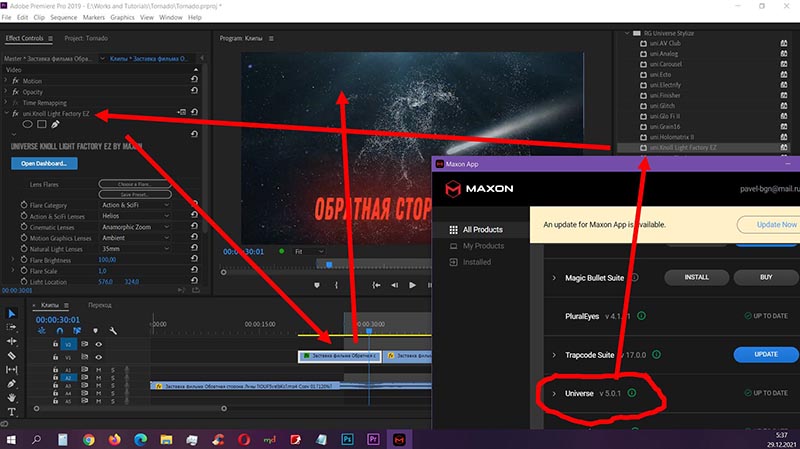This screenshot has width=800, height=449.
Task: Step back one frame in Program monitor
Action: click(x=394, y=285)
